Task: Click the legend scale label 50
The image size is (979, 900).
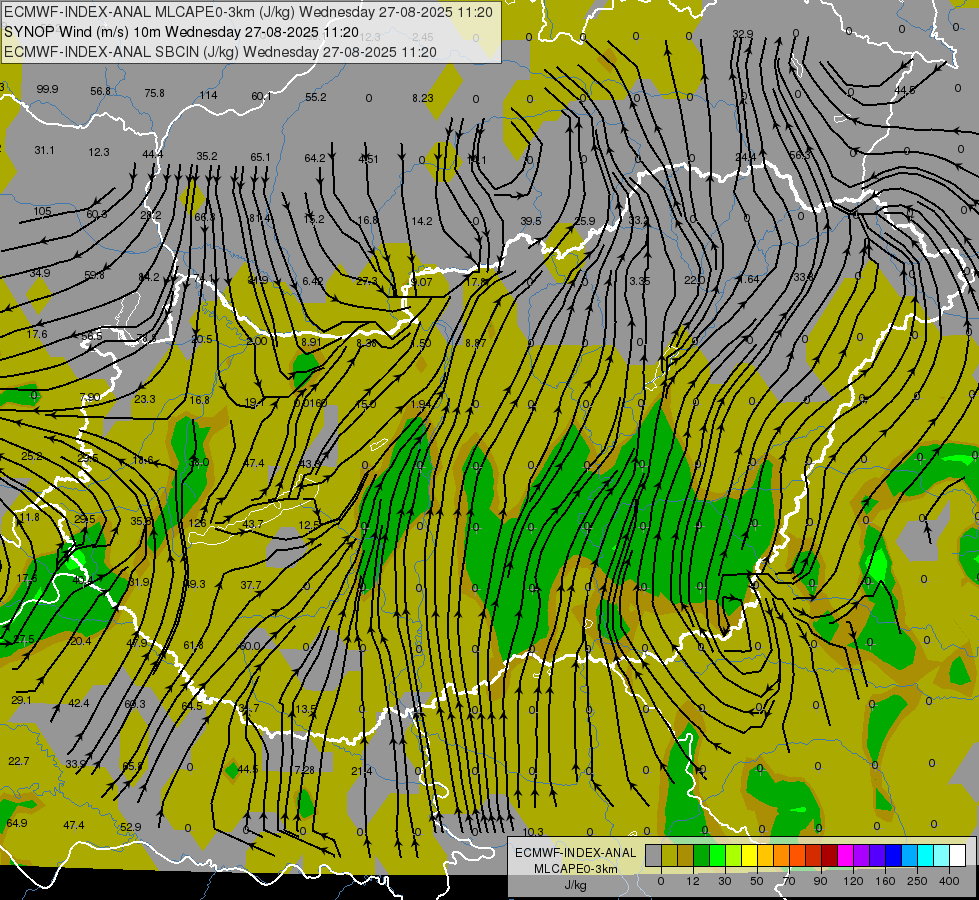Action: click(757, 881)
